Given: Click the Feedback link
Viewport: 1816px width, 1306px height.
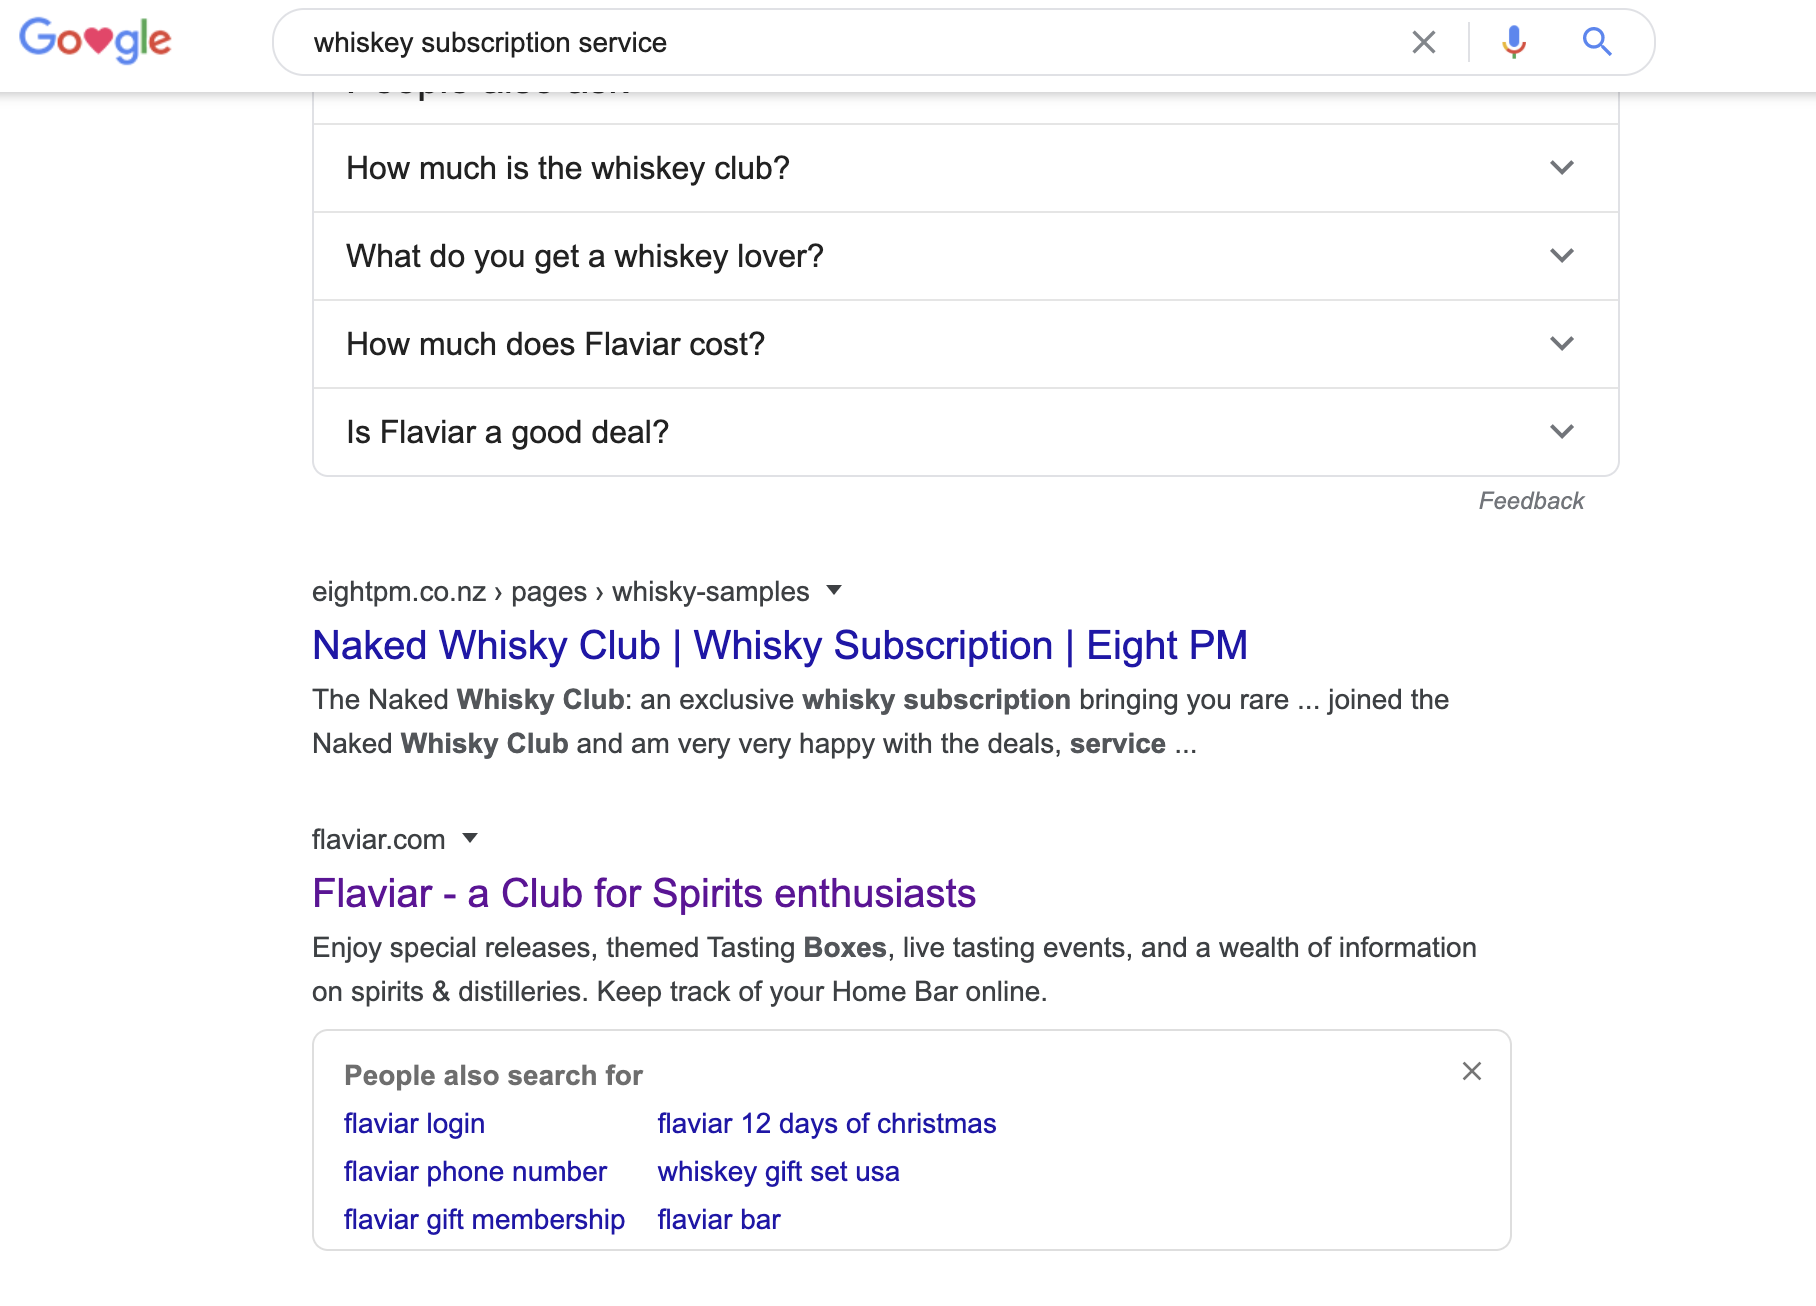Looking at the screenshot, I should (x=1530, y=501).
